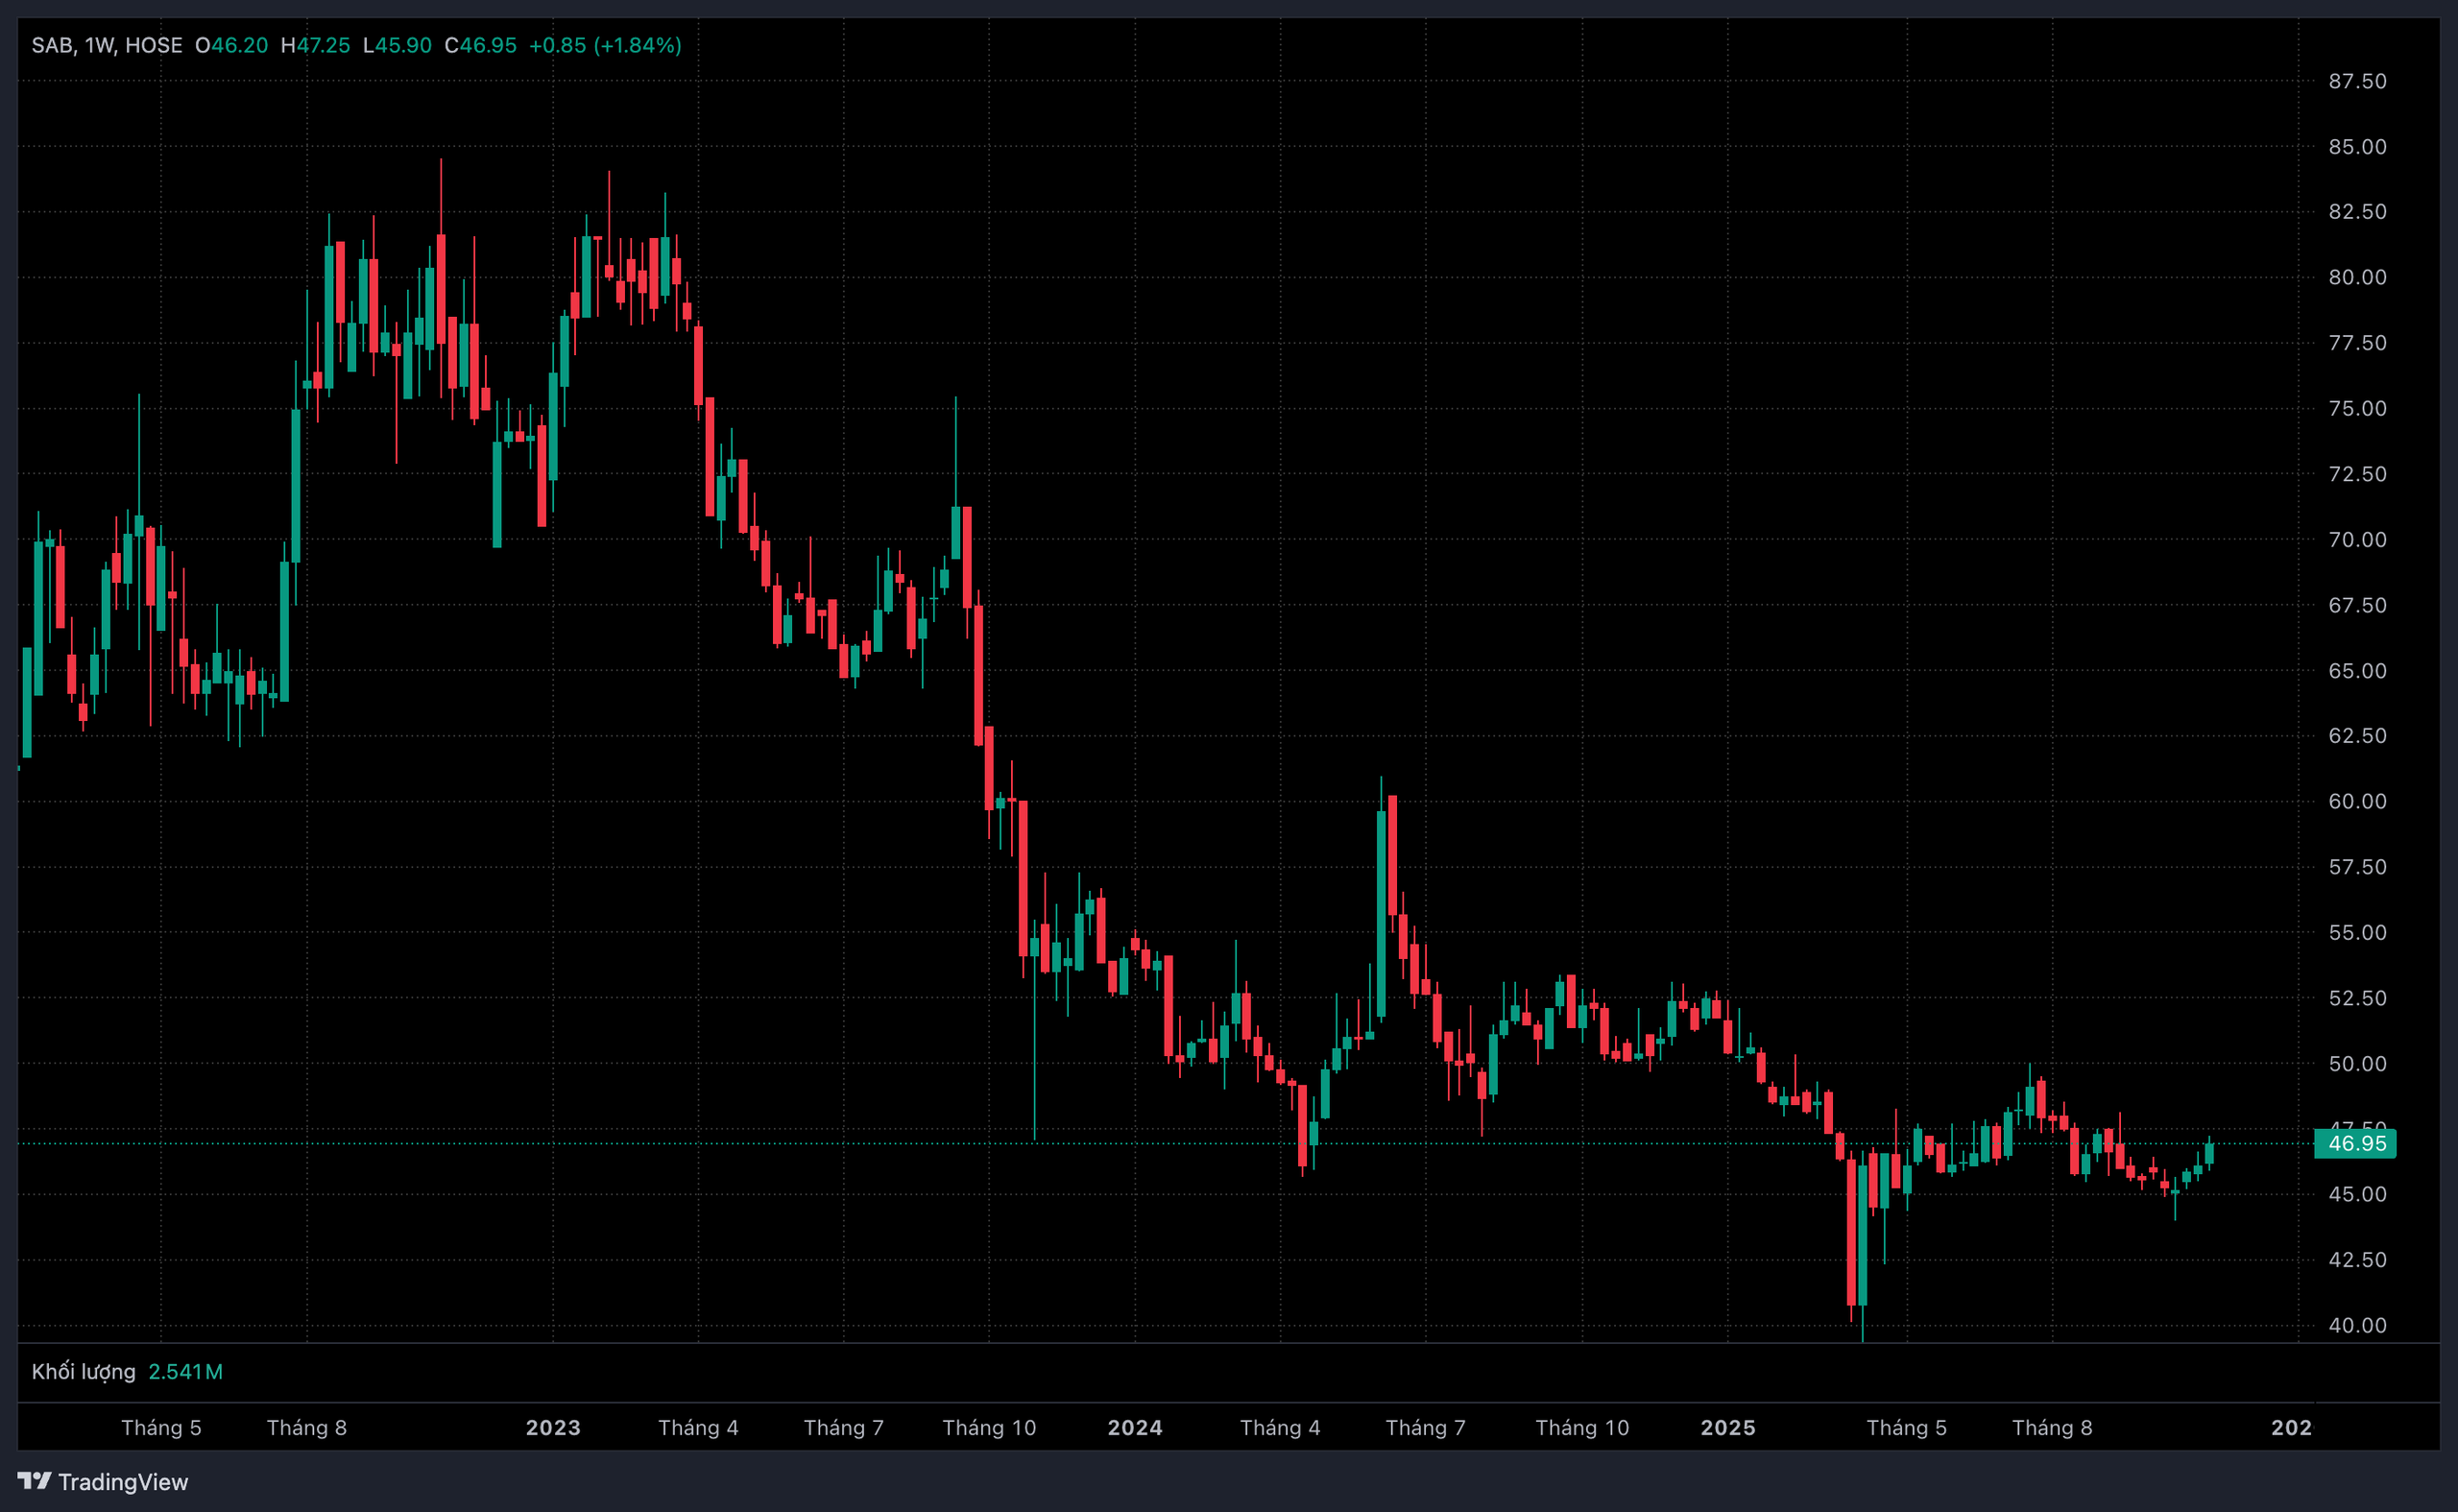The image size is (2458, 1512).
Task: Open the TradingView text link
Action: click(x=122, y=1482)
